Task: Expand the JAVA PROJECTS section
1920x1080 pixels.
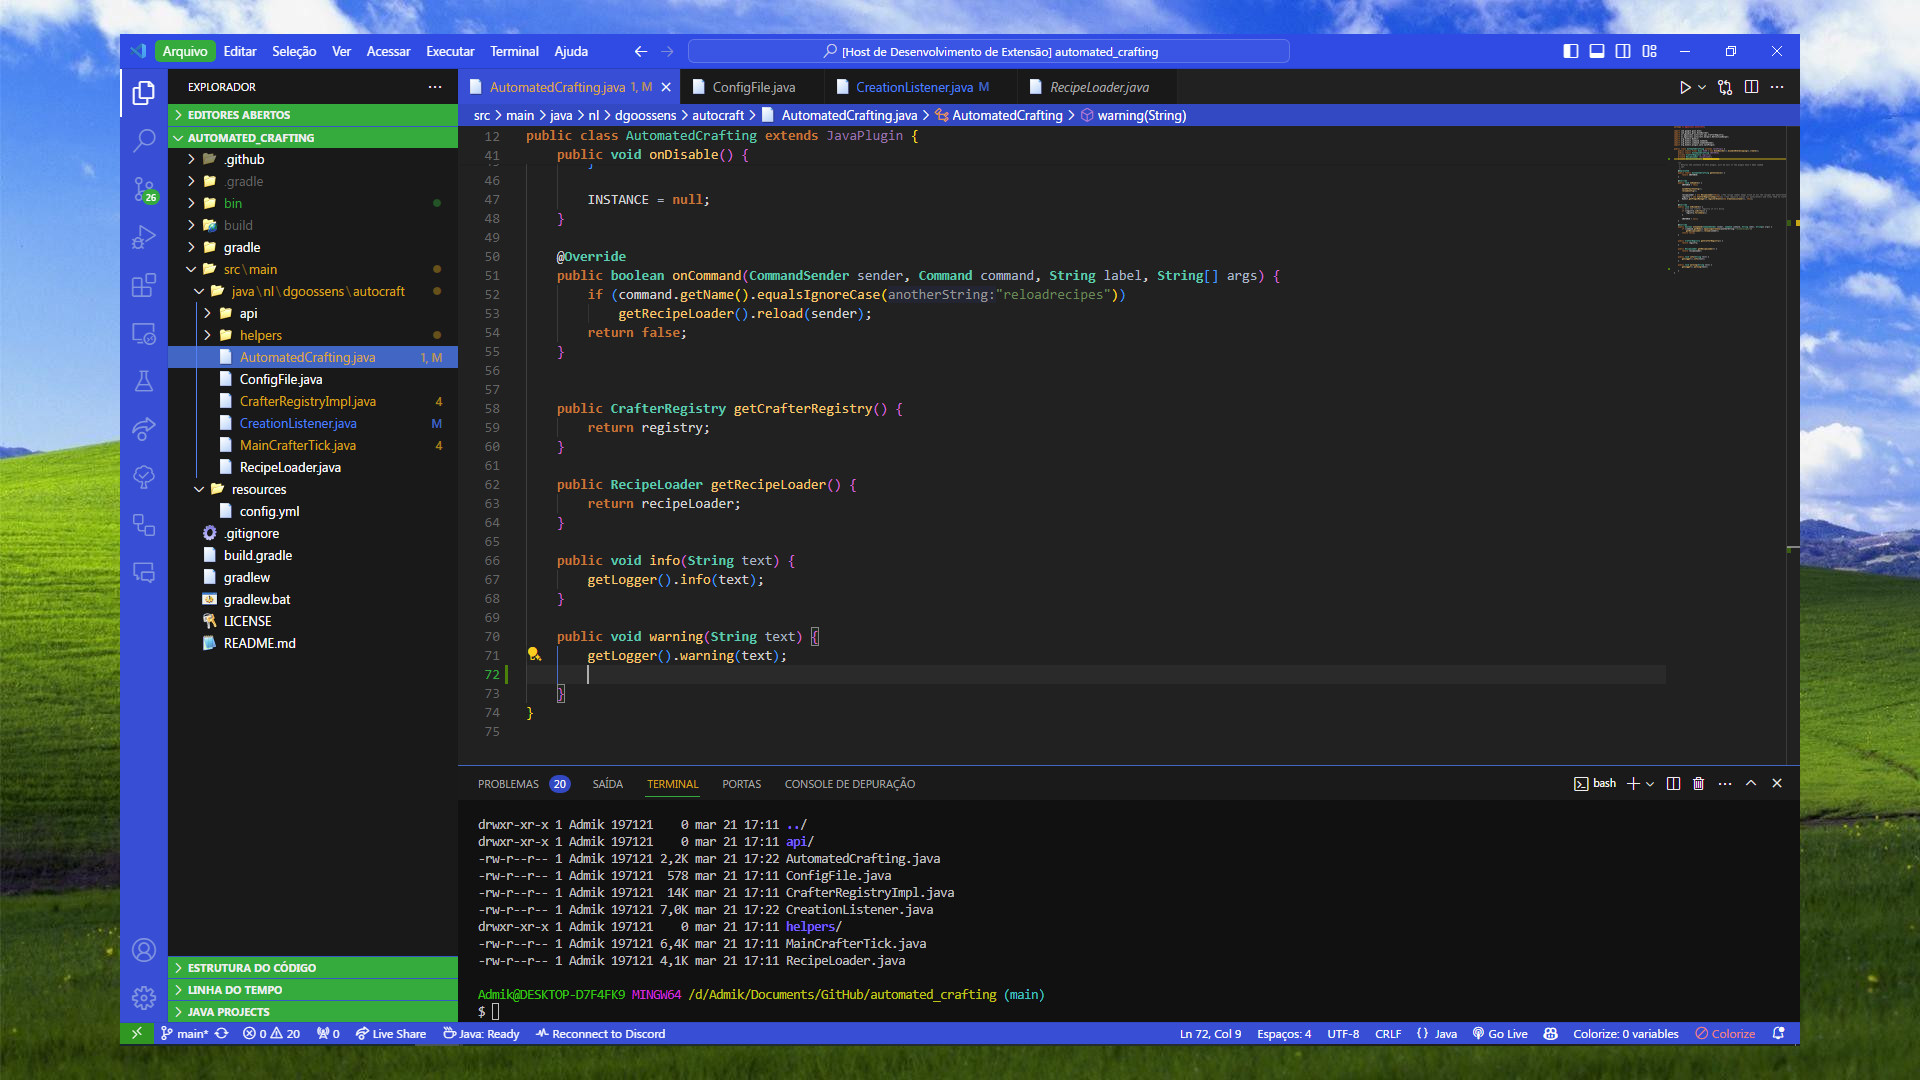Action: [228, 1012]
